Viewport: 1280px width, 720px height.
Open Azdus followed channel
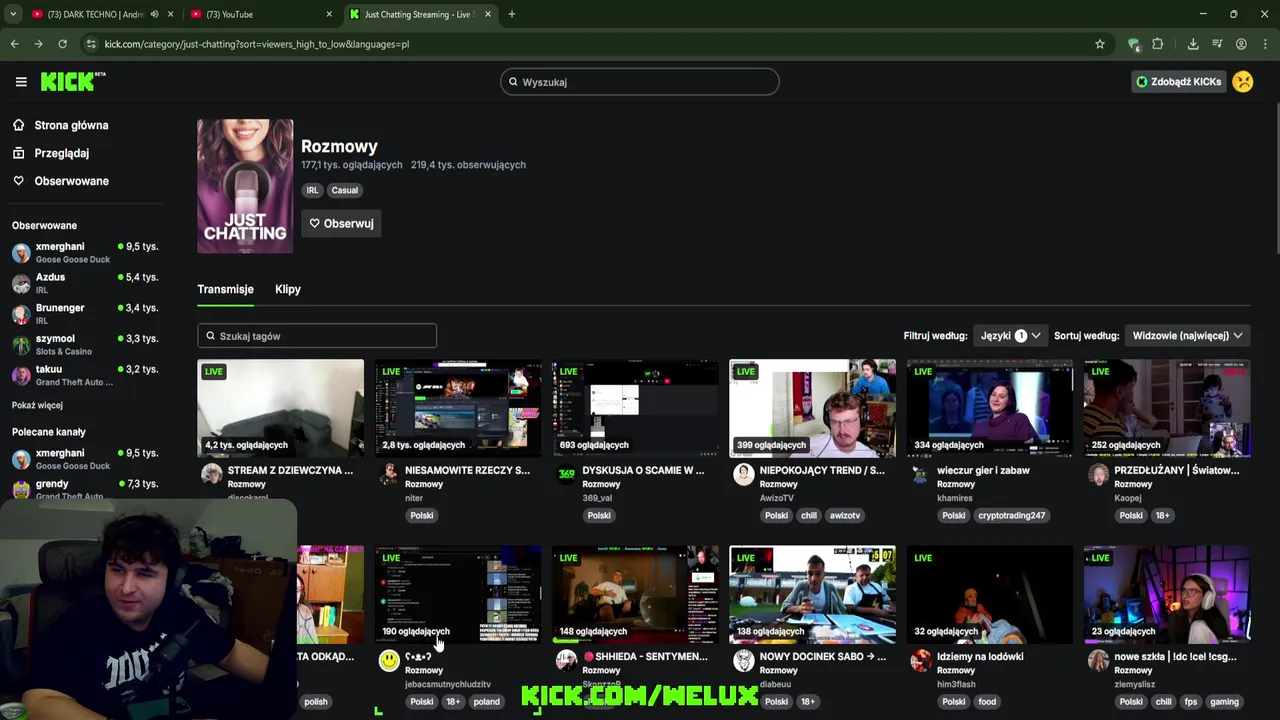[x=85, y=283]
